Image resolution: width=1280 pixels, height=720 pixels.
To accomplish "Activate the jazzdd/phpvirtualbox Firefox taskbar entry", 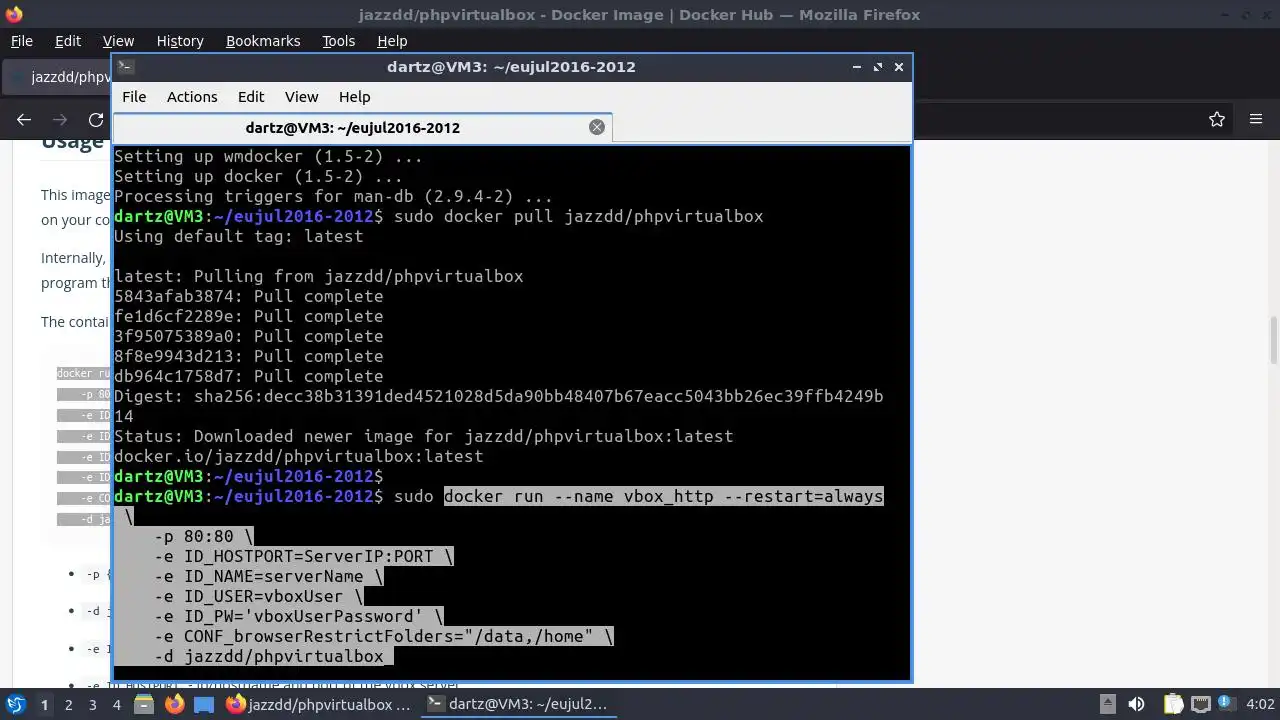I will click(x=319, y=704).
